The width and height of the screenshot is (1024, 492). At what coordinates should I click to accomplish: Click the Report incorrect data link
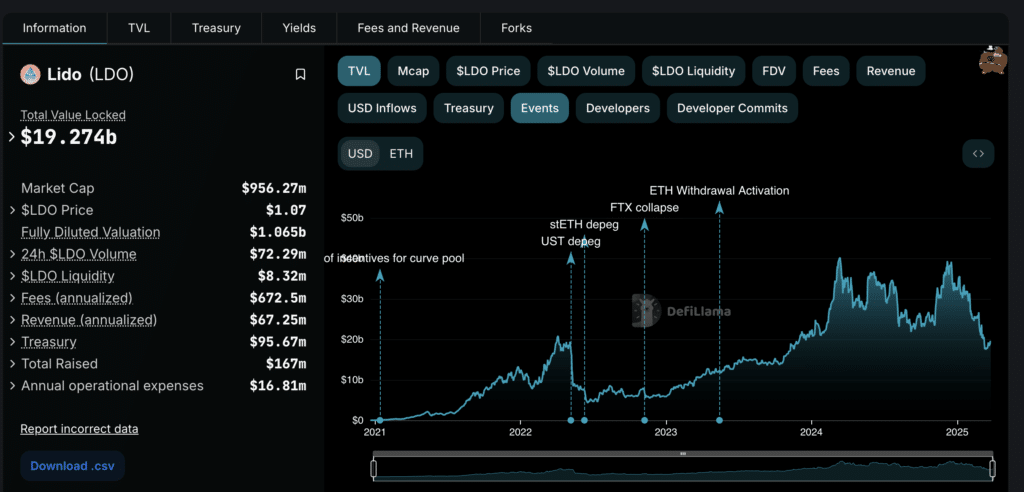pyautogui.click(x=79, y=429)
